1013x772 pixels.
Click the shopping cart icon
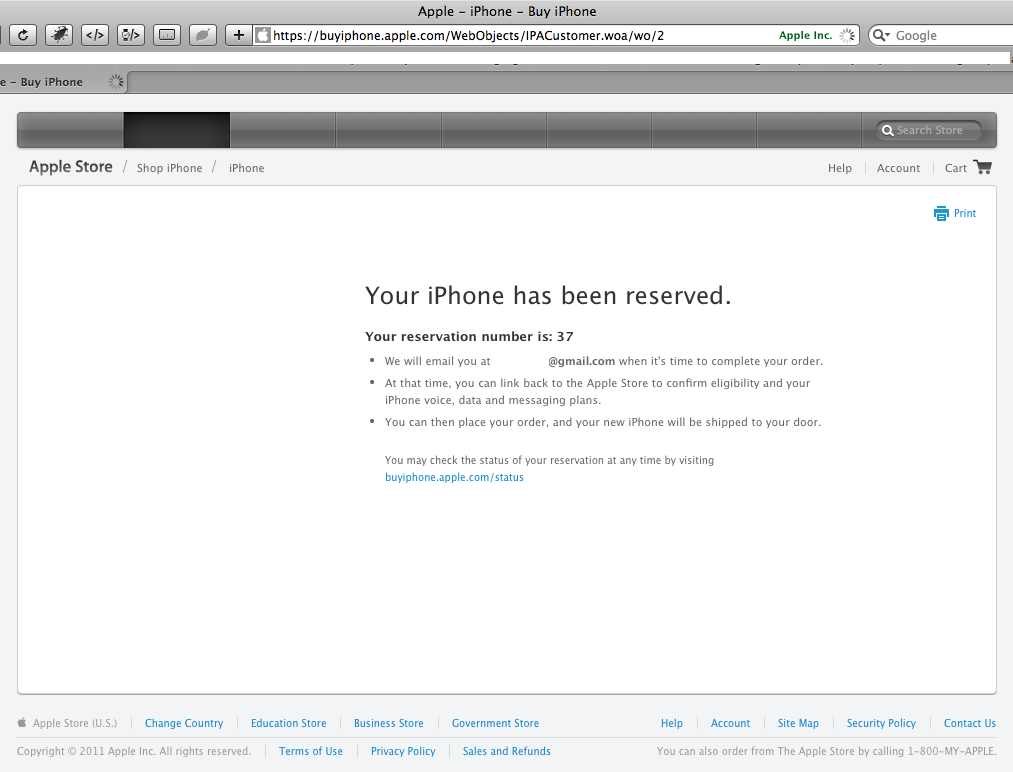(x=983, y=167)
